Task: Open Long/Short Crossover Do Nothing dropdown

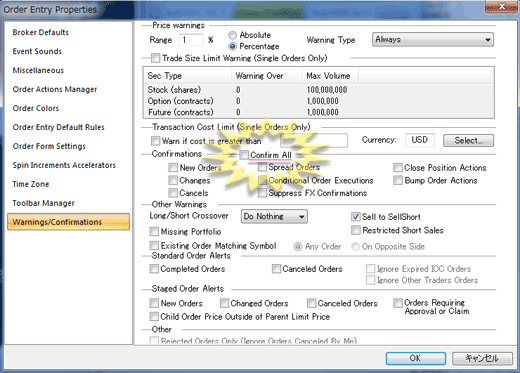Action: pyautogui.click(x=274, y=216)
